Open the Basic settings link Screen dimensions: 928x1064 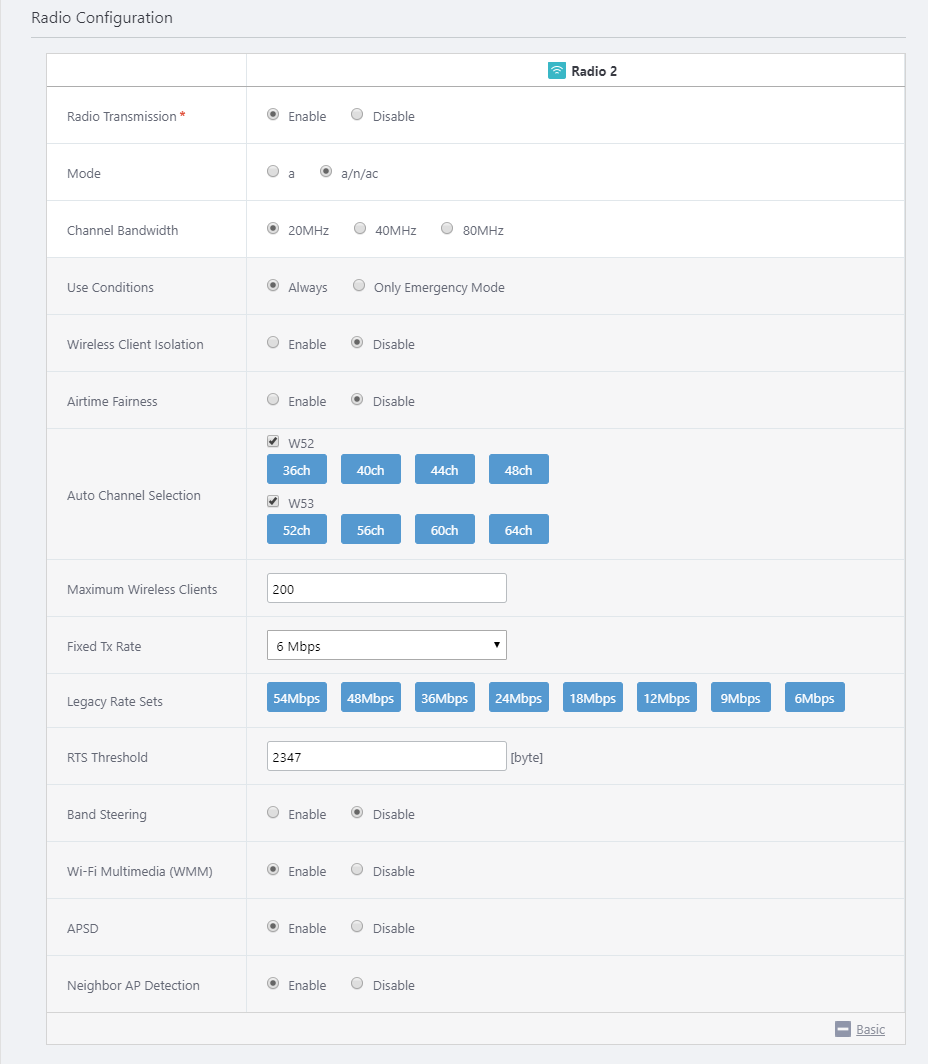(x=870, y=1029)
